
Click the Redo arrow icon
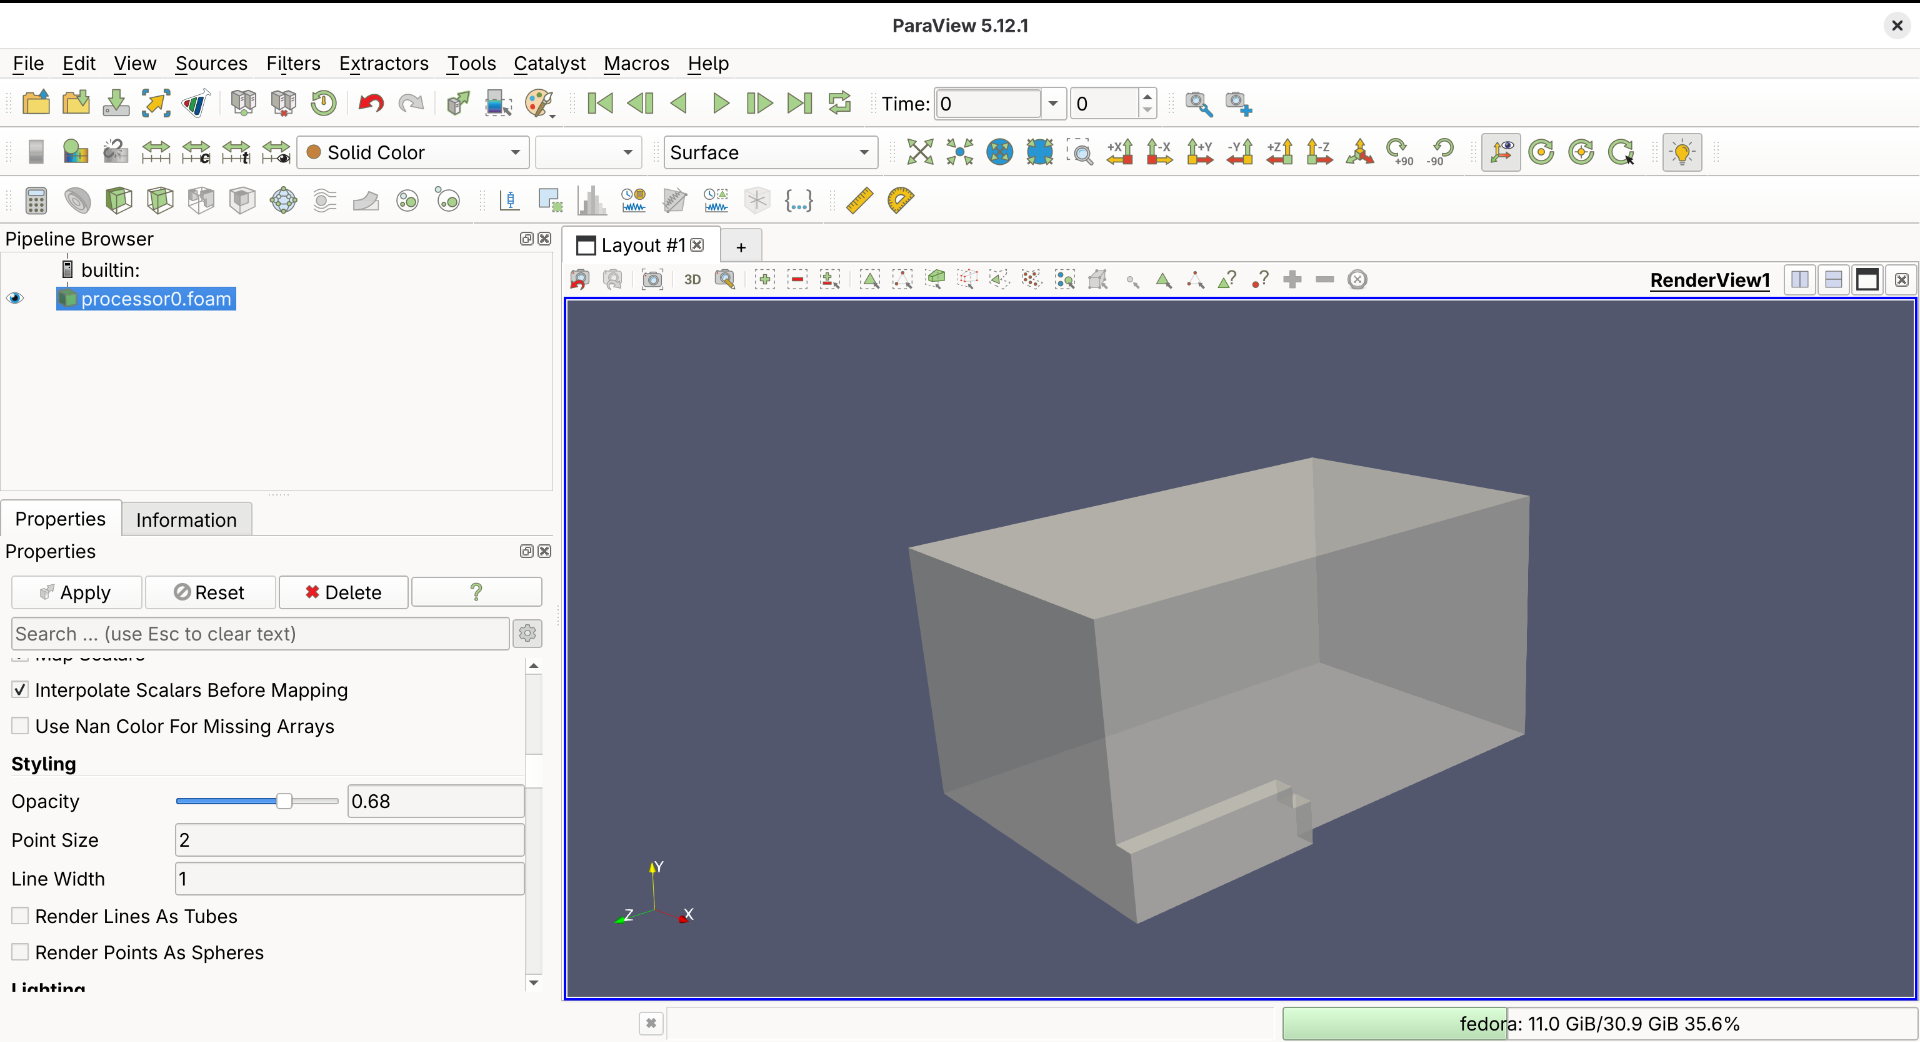pyautogui.click(x=411, y=103)
